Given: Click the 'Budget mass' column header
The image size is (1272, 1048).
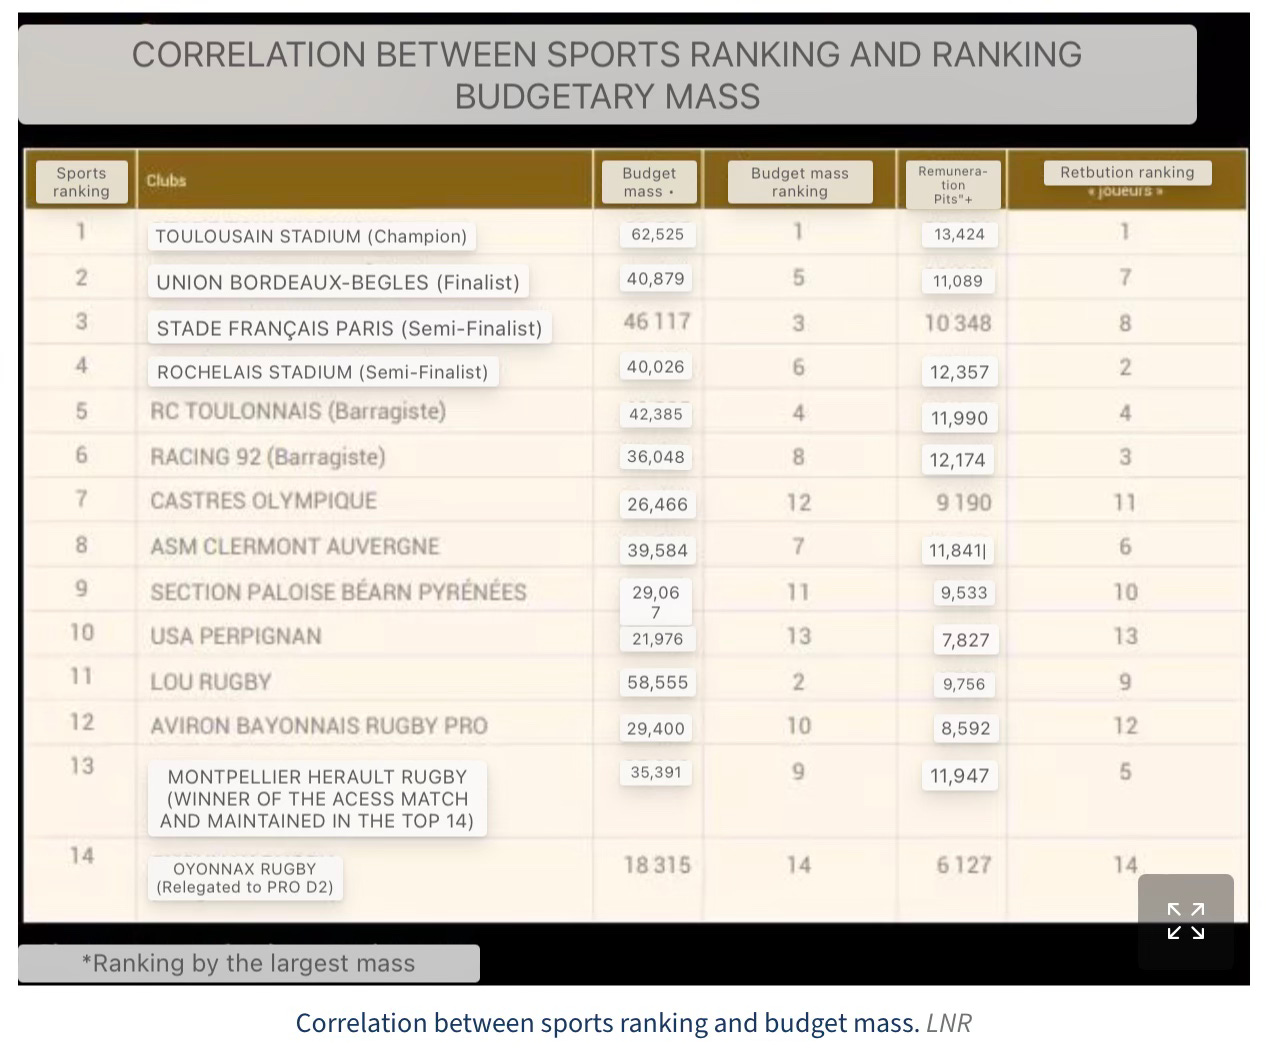Looking at the screenshot, I should coord(649,182).
